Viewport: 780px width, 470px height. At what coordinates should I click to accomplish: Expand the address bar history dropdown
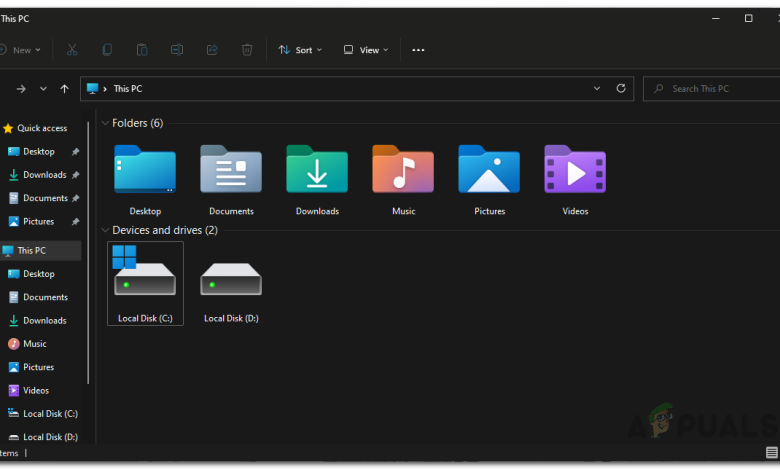[x=597, y=89]
